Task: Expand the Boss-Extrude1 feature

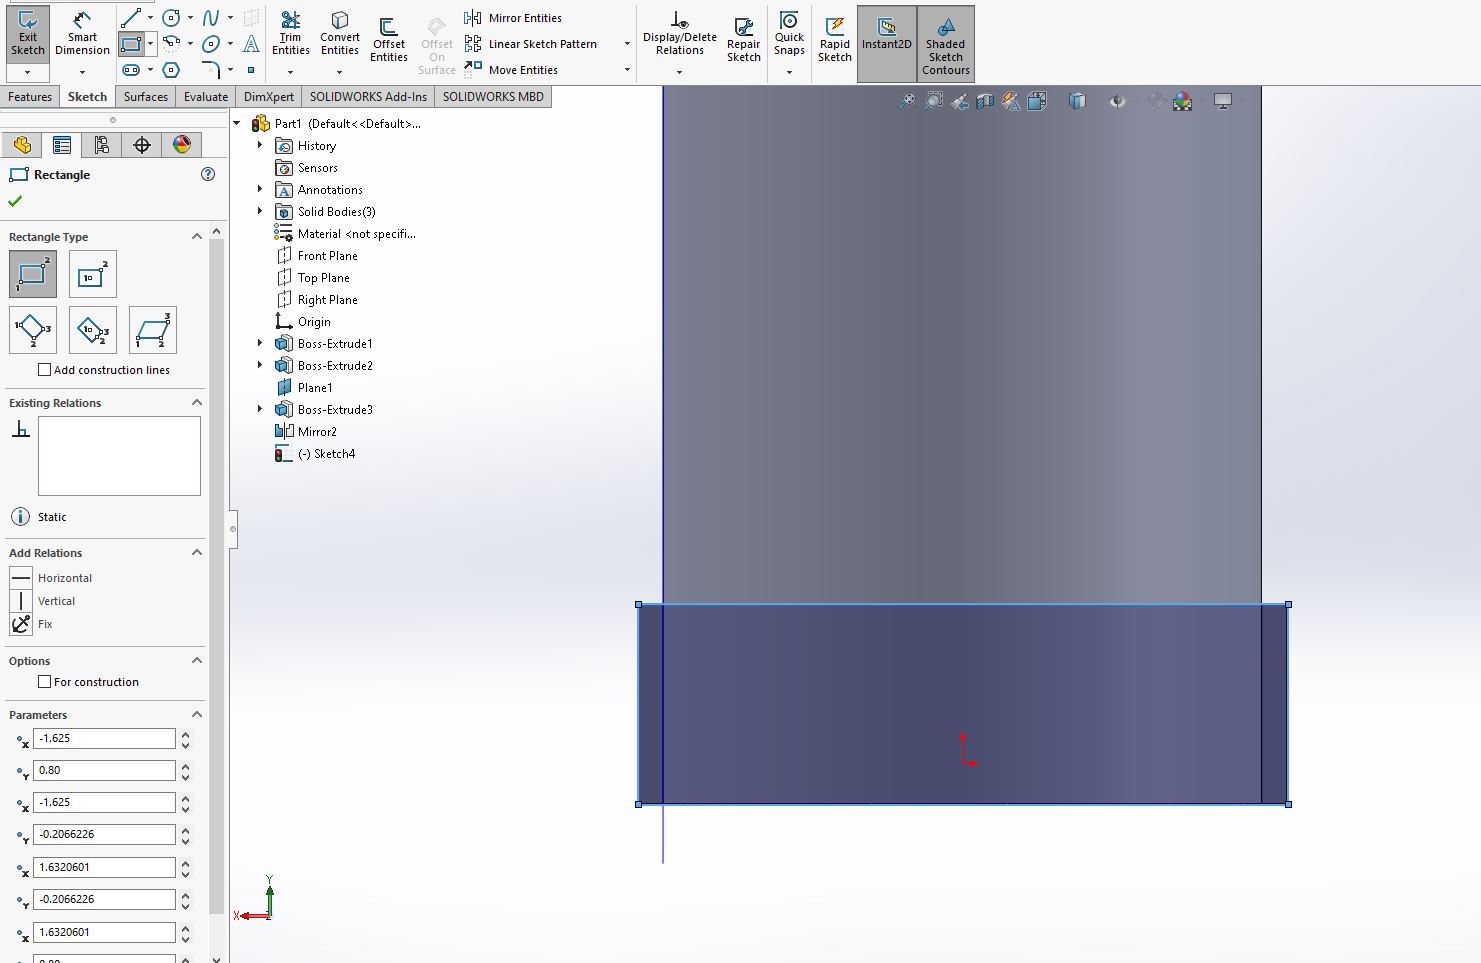Action: (x=260, y=344)
